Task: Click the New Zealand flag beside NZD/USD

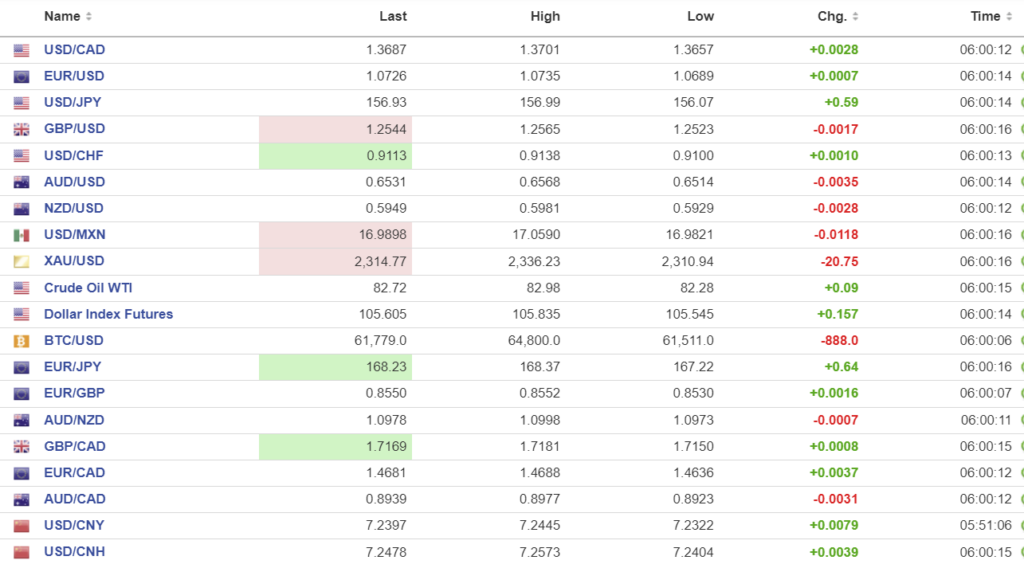Action: pos(21,209)
